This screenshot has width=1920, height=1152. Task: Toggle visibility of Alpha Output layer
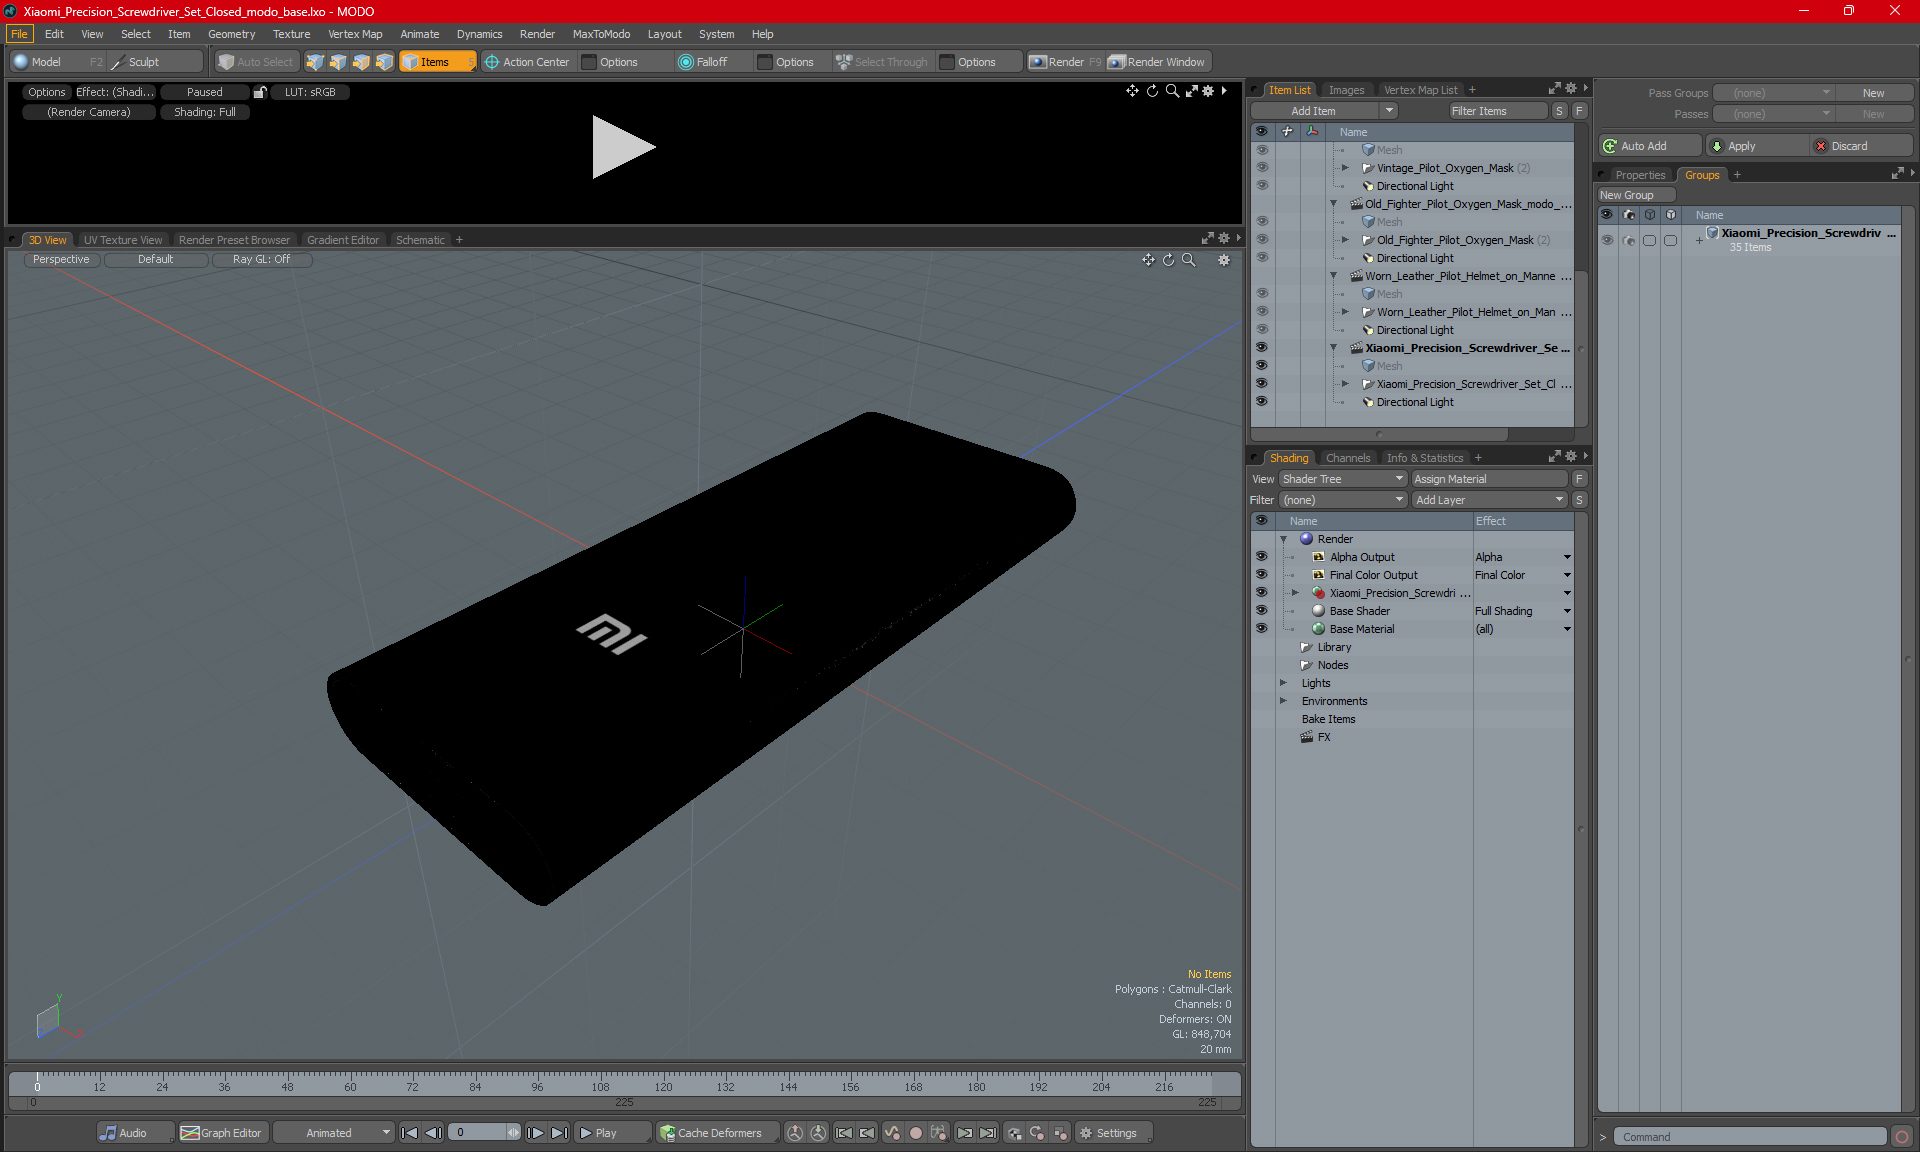pyautogui.click(x=1261, y=557)
